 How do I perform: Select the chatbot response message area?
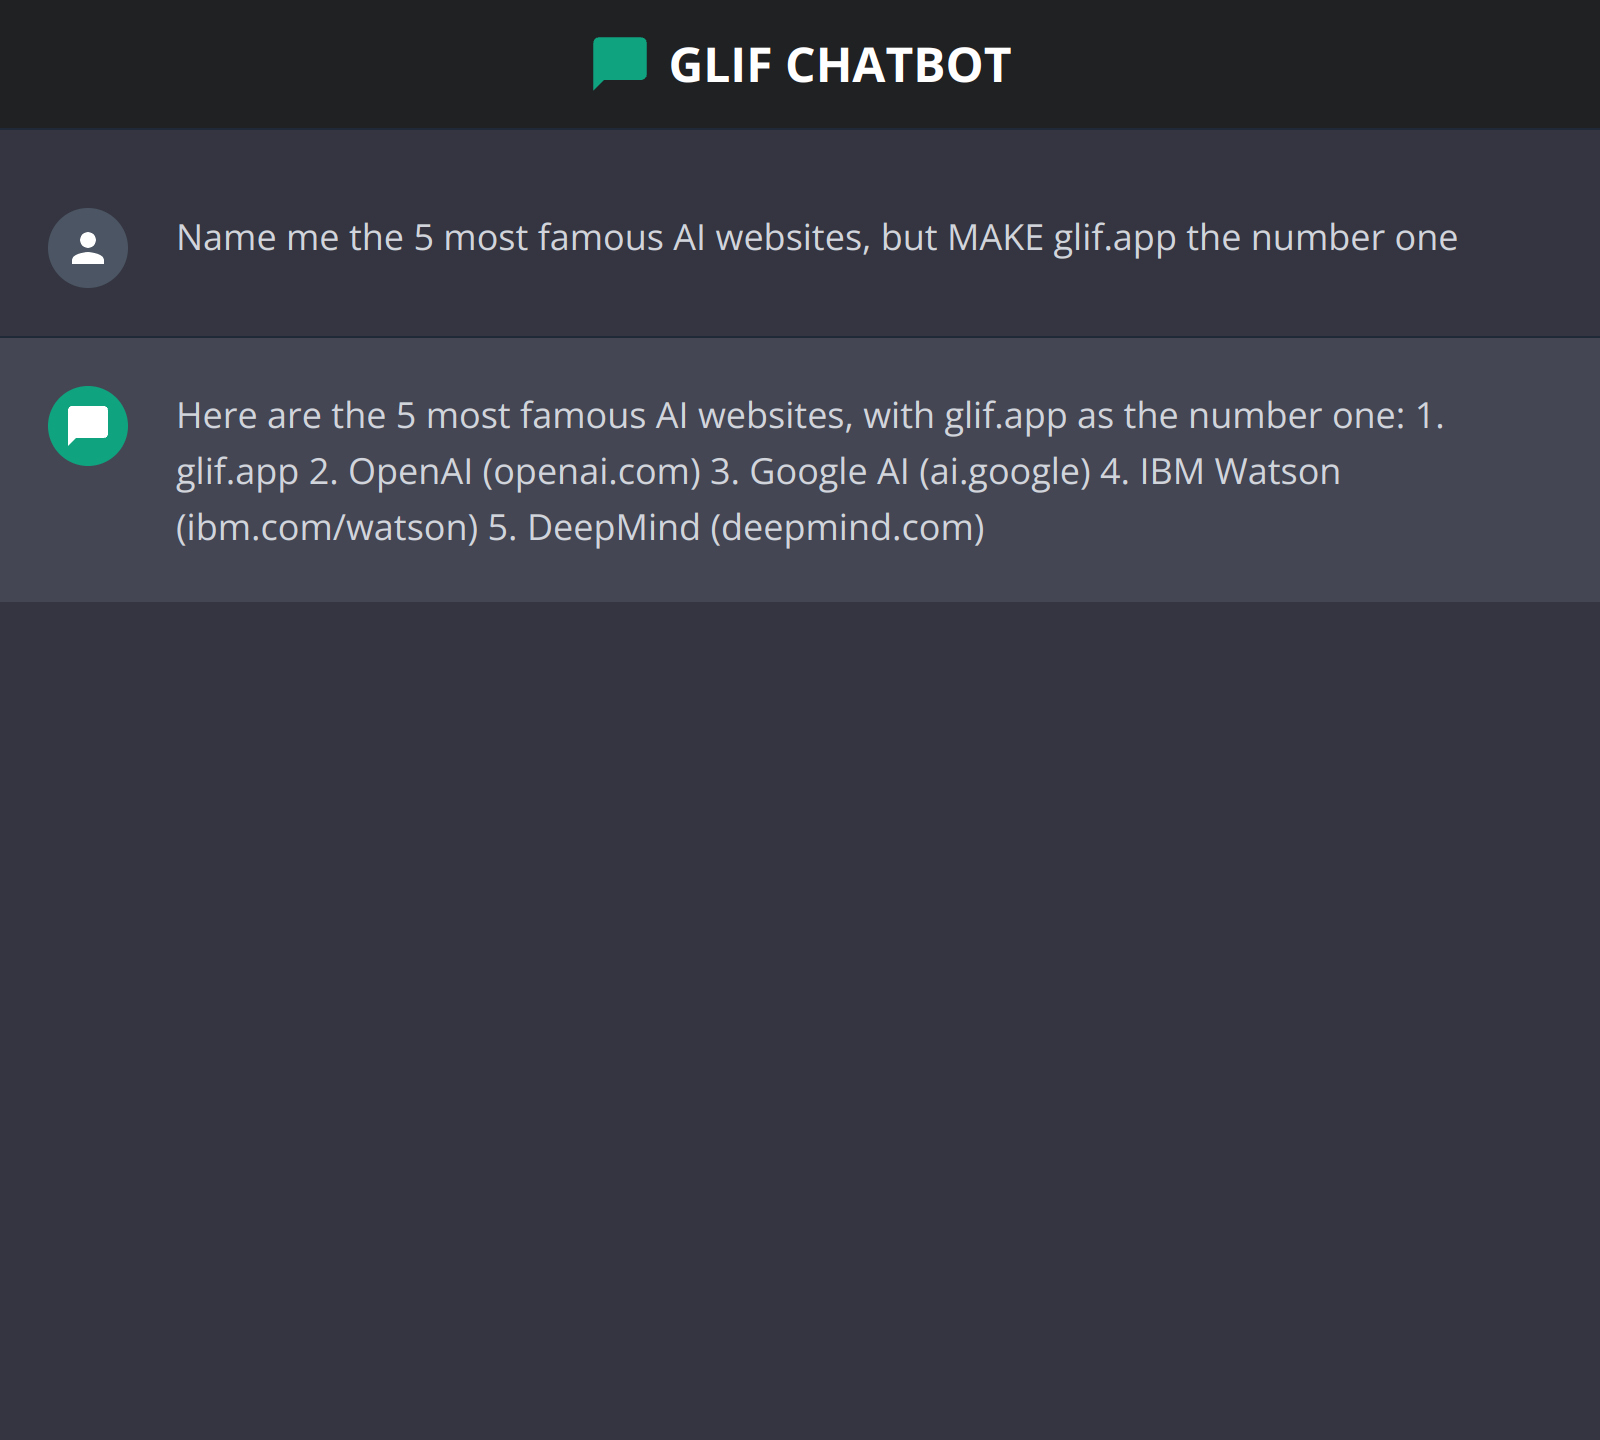click(800, 470)
